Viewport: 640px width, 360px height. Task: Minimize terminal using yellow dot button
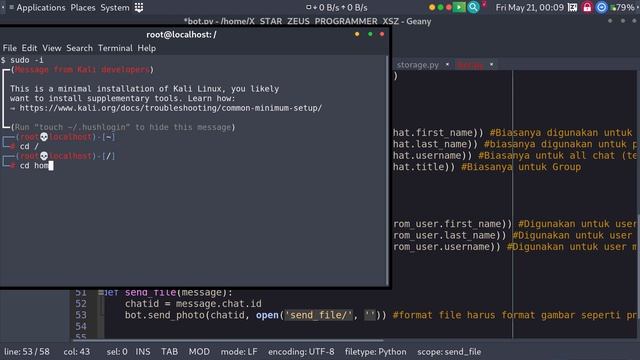(x=357, y=34)
